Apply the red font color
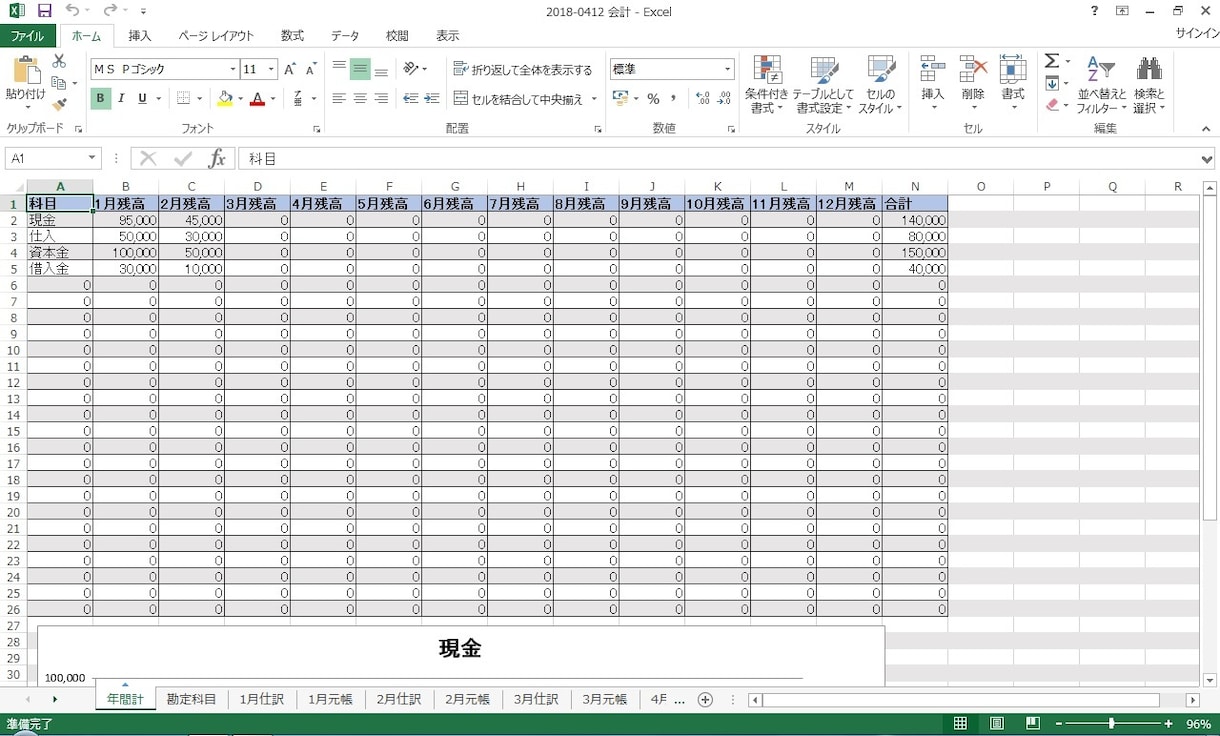 [258, 98]
